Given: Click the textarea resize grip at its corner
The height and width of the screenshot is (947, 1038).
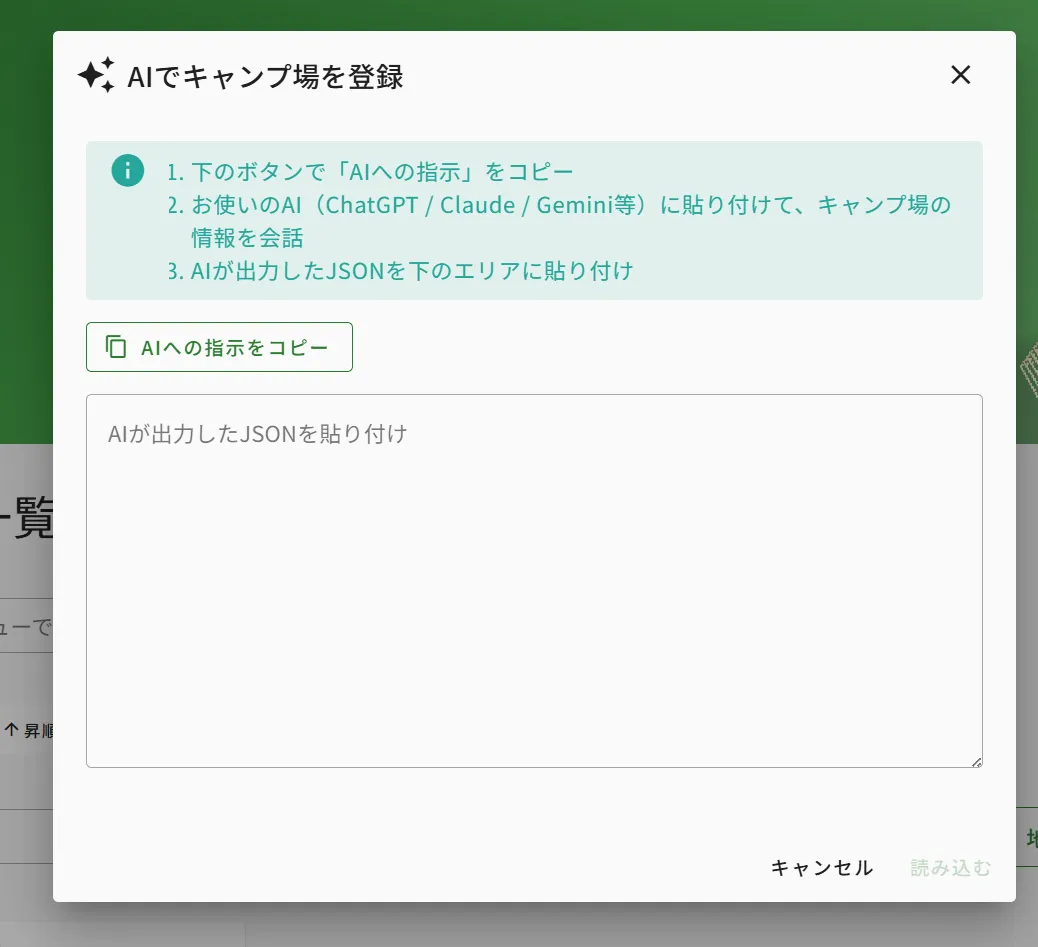Looking at the screenshot, I should 976,761.
